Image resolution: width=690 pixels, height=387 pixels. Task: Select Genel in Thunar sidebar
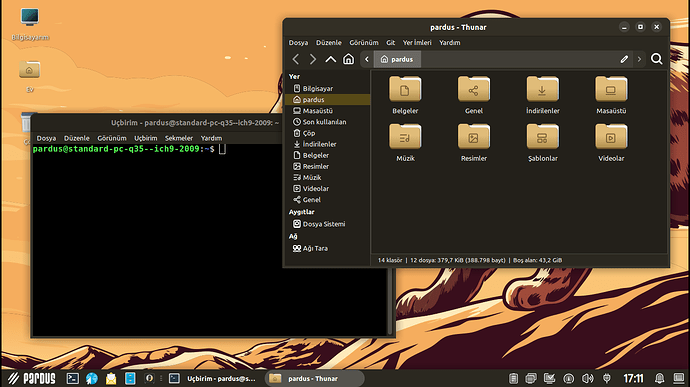point(327,199)
